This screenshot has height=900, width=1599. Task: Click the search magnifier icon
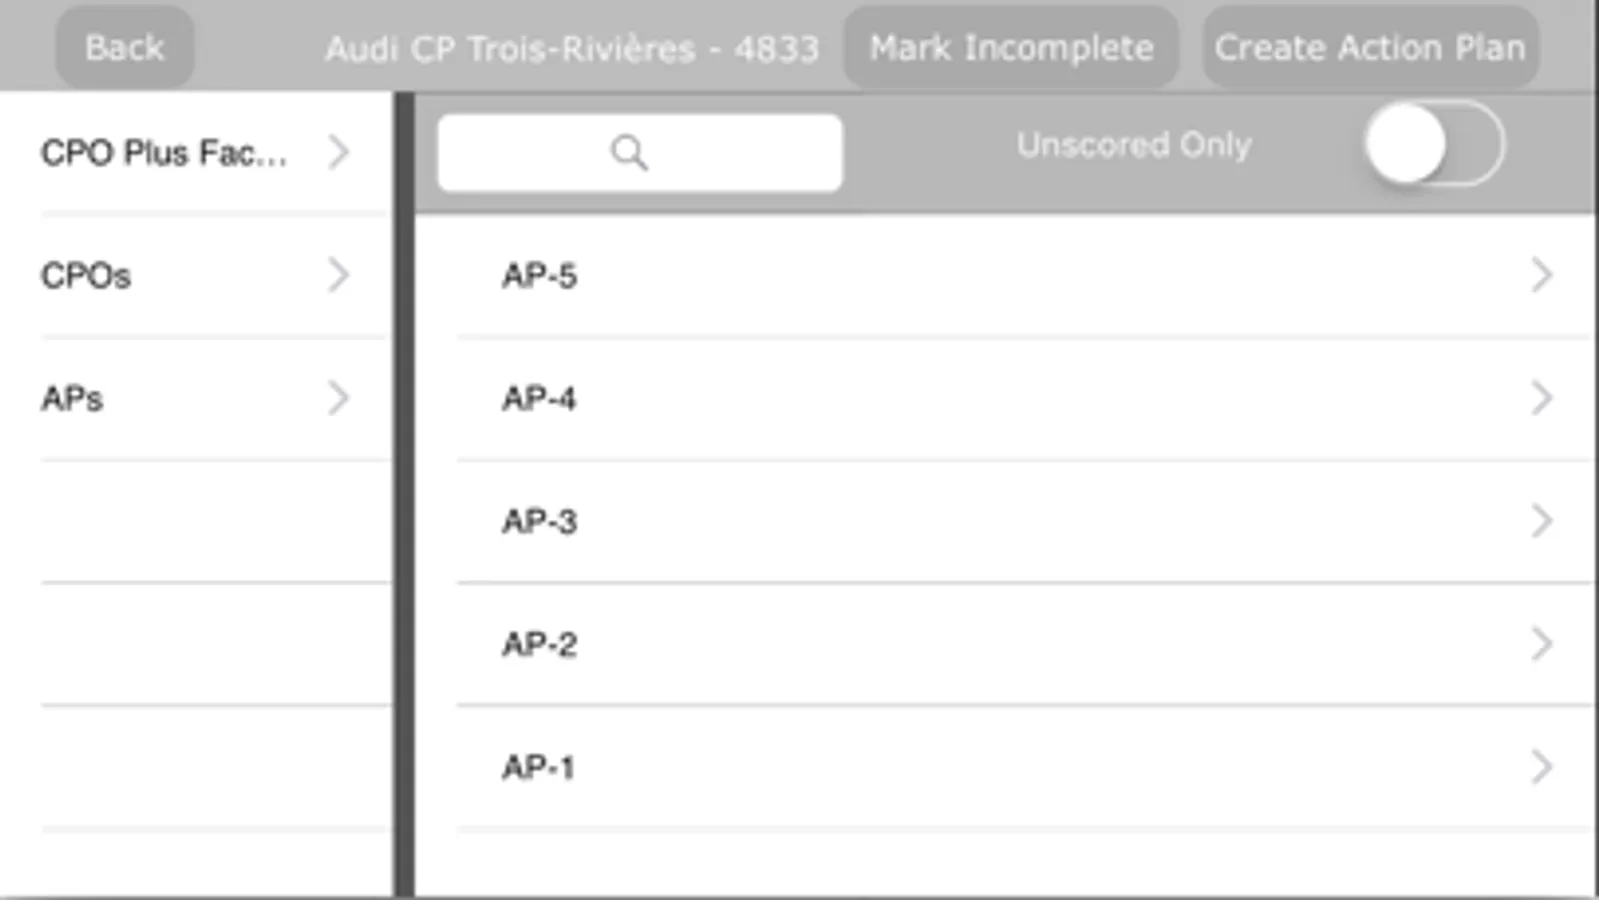pyautogui.click(x=629, y=153)
